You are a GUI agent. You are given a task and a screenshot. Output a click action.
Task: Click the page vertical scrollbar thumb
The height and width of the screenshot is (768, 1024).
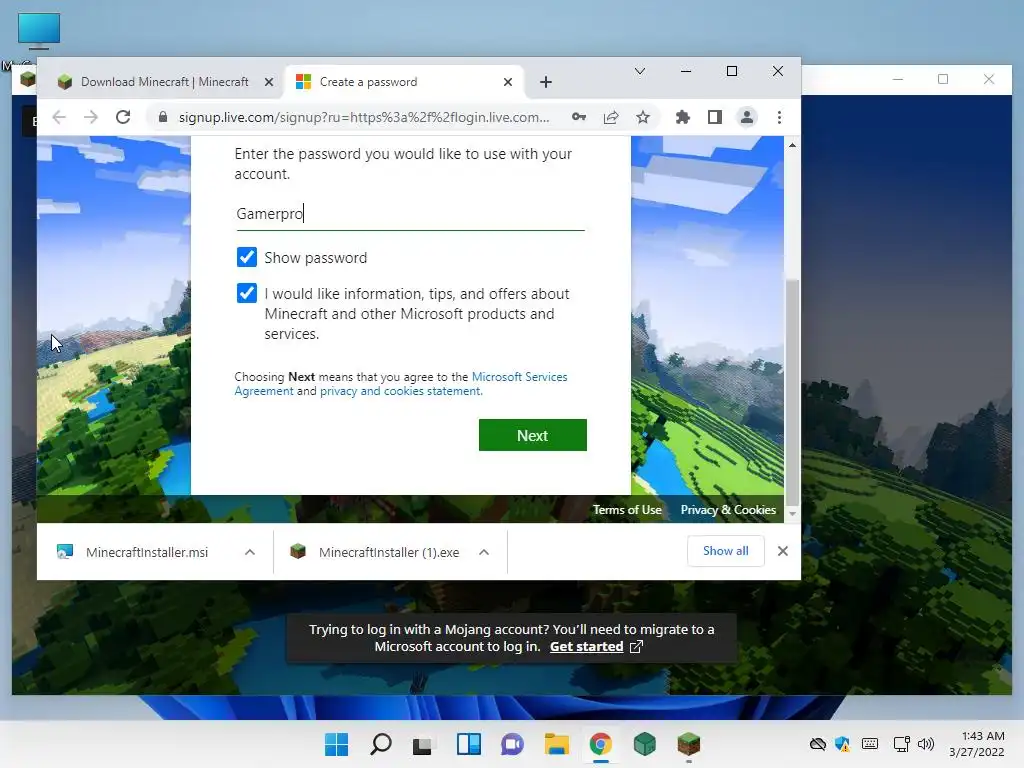point(792,391)
